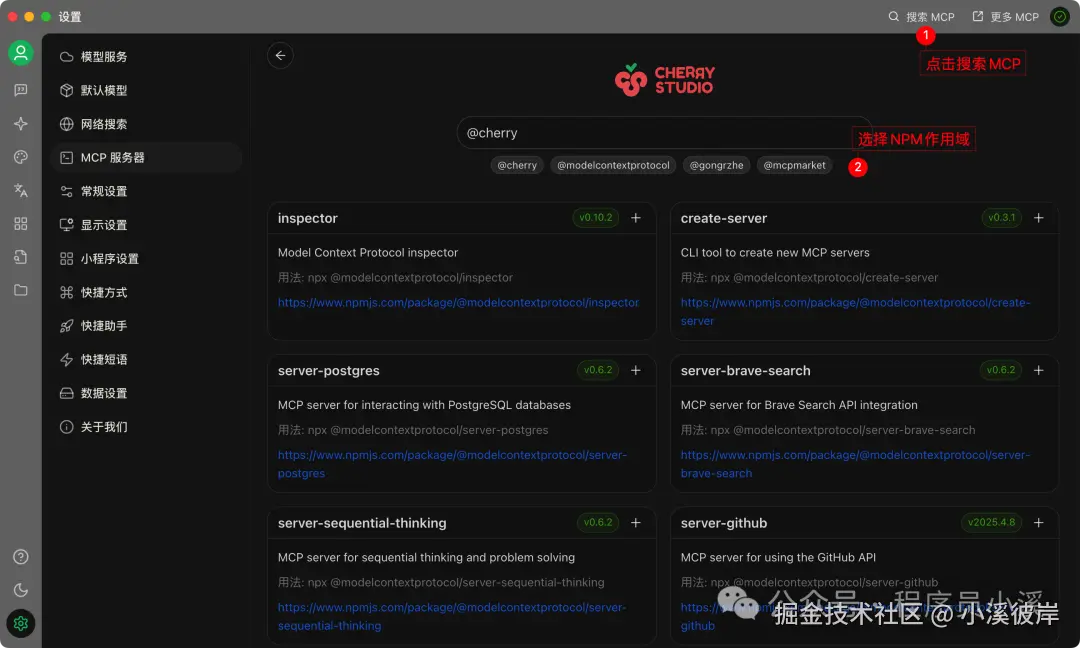Toggle dark mode moon icon

[x=21, y=589]
